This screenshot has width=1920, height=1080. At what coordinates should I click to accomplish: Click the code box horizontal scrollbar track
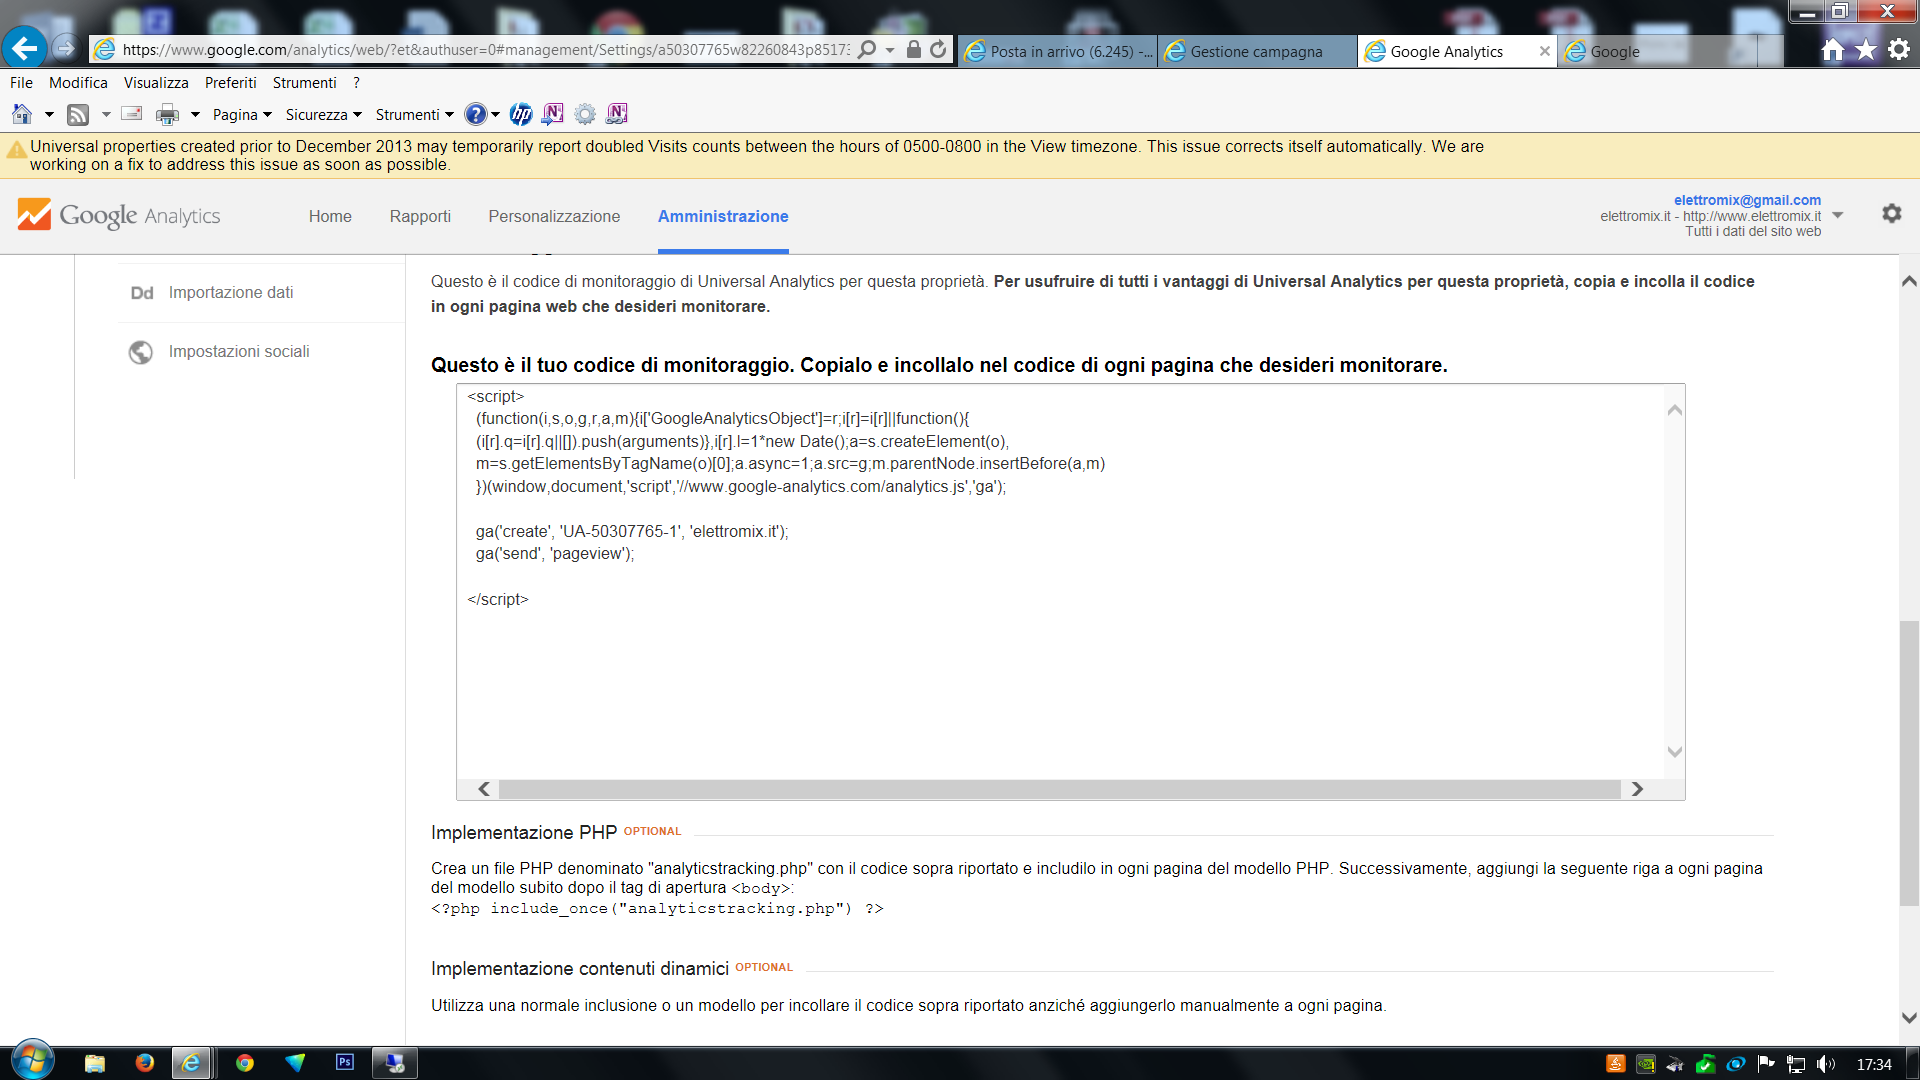1060,789
